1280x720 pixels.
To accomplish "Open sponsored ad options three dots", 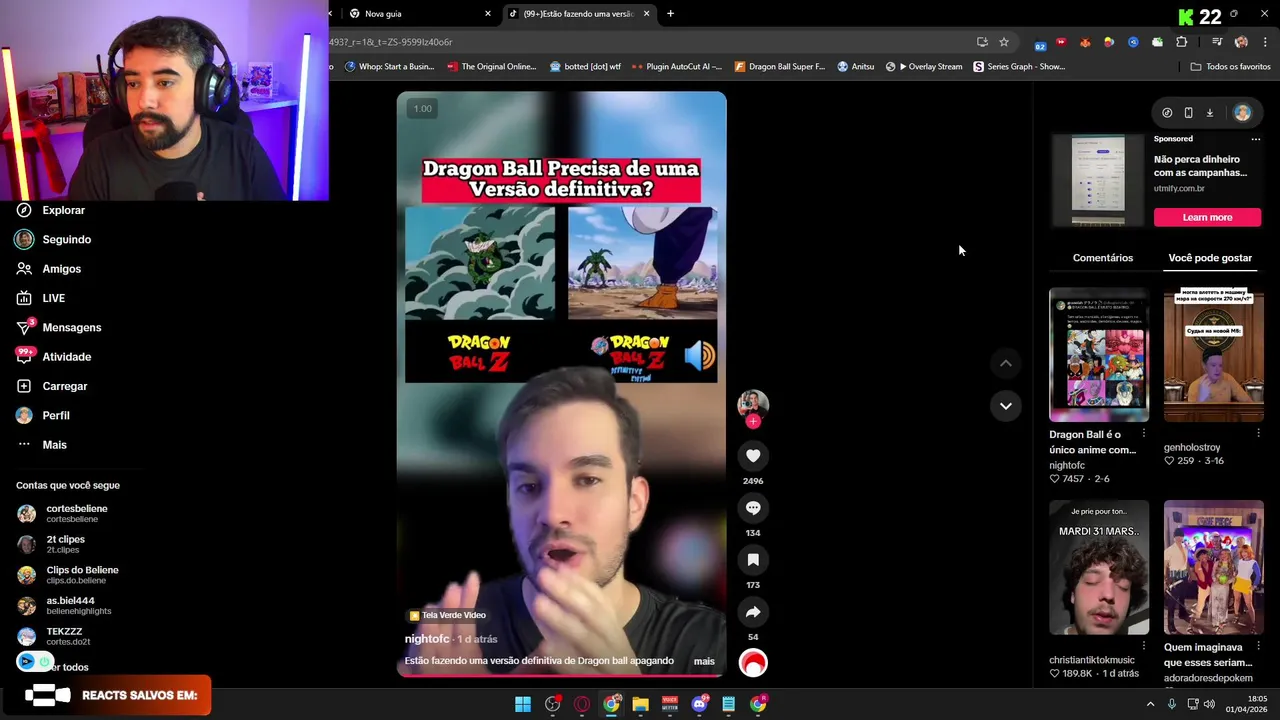I will click(1255, 139).
